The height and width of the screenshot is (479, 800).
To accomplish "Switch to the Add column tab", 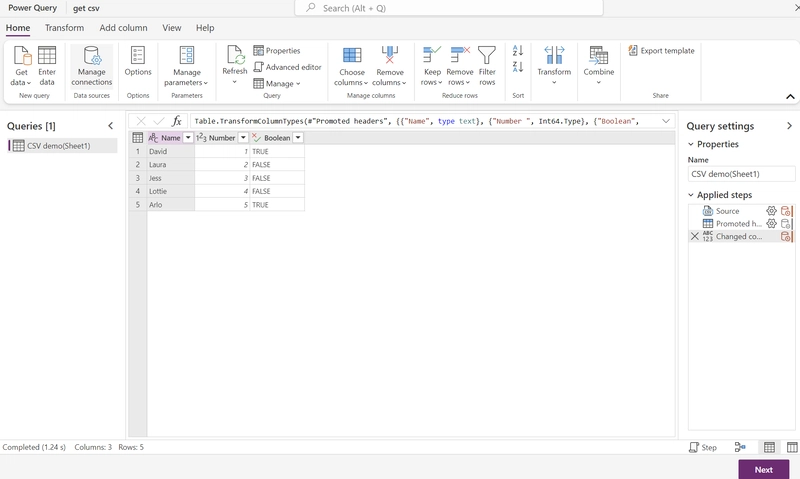I will pos(123,28).
